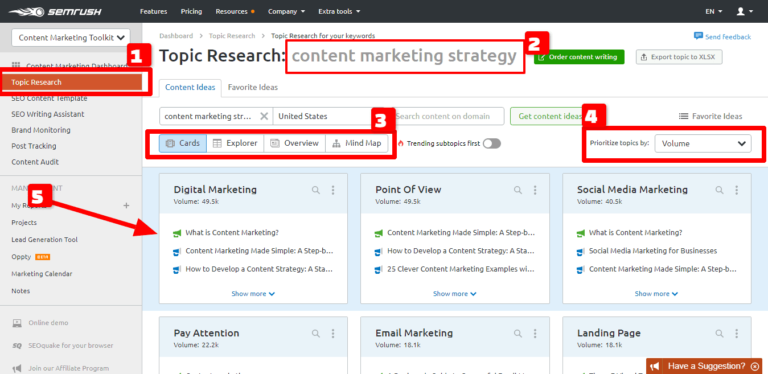The height and width of the screenshot is (374, 768).
Task: Open the user account icon in top bar
Action: [x=744, y=11]
